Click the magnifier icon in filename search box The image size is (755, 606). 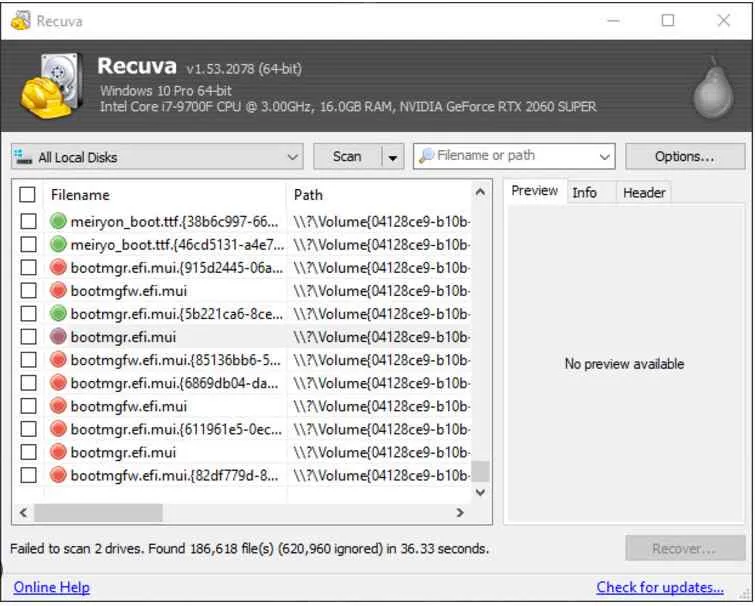[x=427, y=156]
